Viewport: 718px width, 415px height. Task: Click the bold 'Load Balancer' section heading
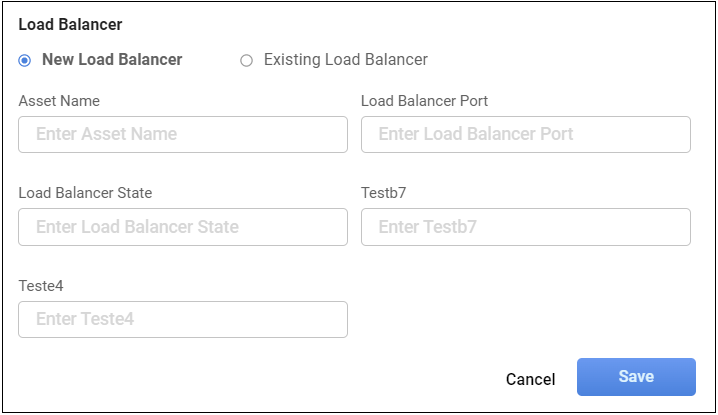70,24
